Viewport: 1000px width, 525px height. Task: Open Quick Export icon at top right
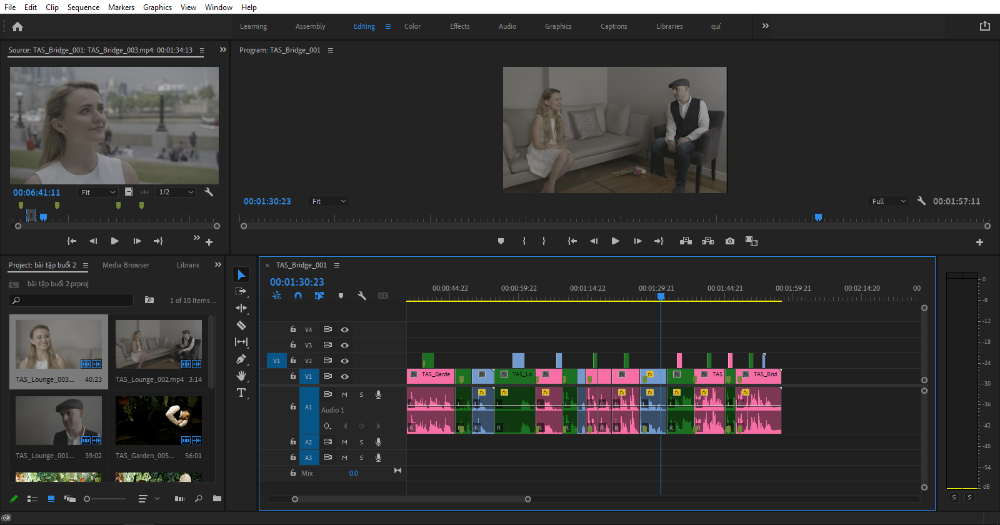pos(985,26)
